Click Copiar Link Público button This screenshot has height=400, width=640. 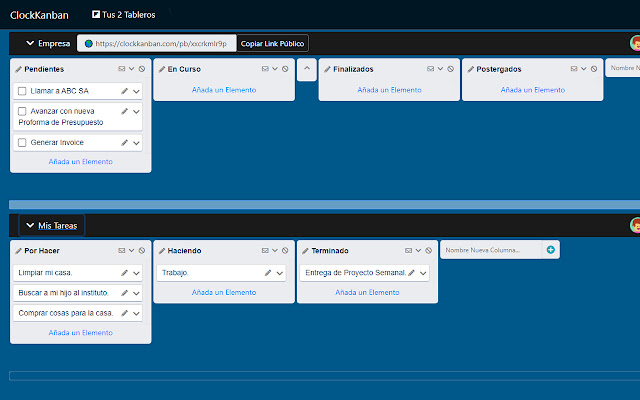[272, 43]
